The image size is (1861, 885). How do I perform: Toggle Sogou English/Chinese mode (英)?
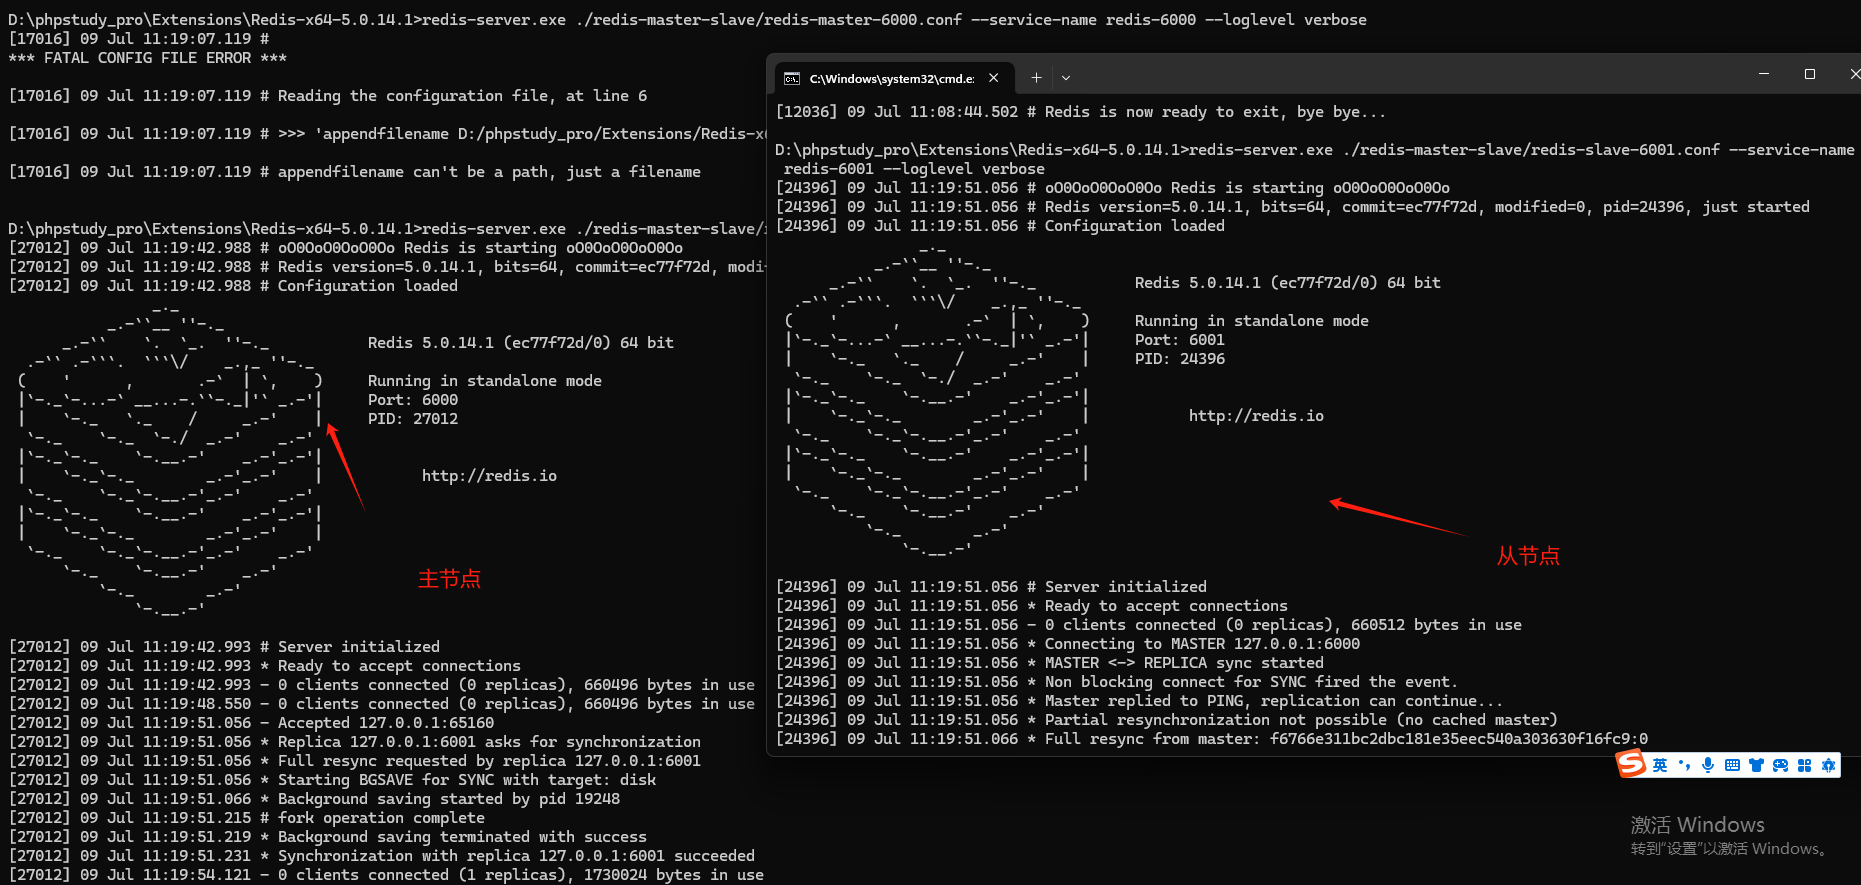coord(1660,766)
